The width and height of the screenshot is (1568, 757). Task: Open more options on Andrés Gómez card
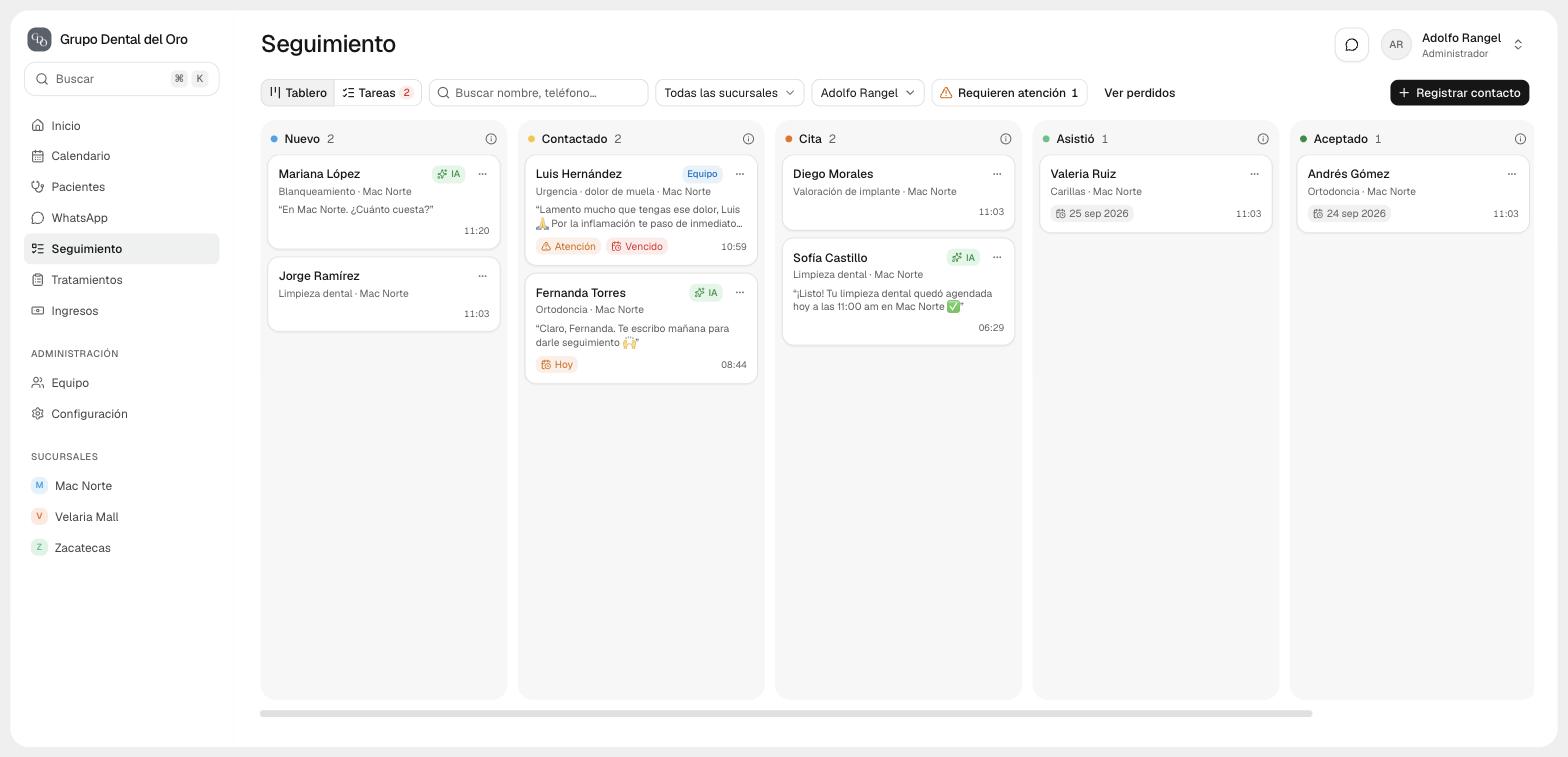[x=1511, y=174]
